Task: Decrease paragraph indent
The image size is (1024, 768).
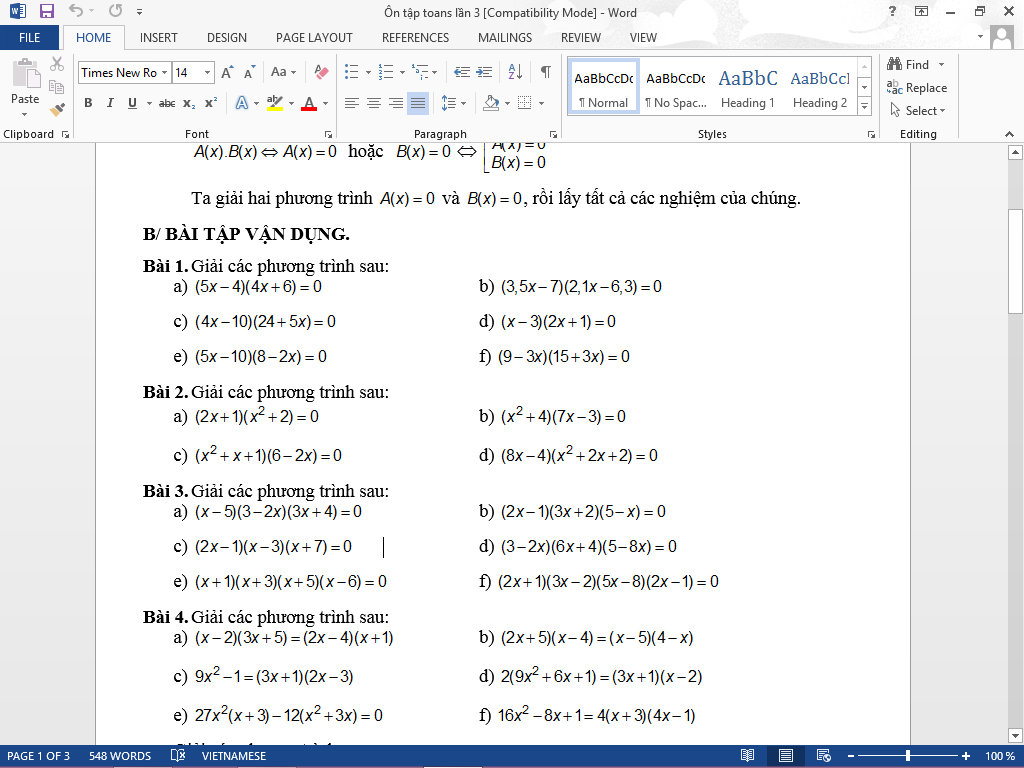Action: tap(462, 72)
